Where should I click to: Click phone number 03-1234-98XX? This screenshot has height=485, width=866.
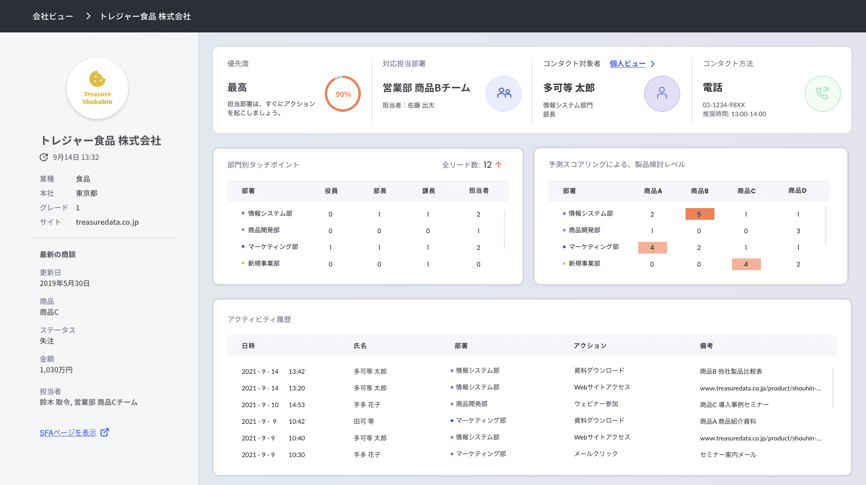tap(724, 105)
